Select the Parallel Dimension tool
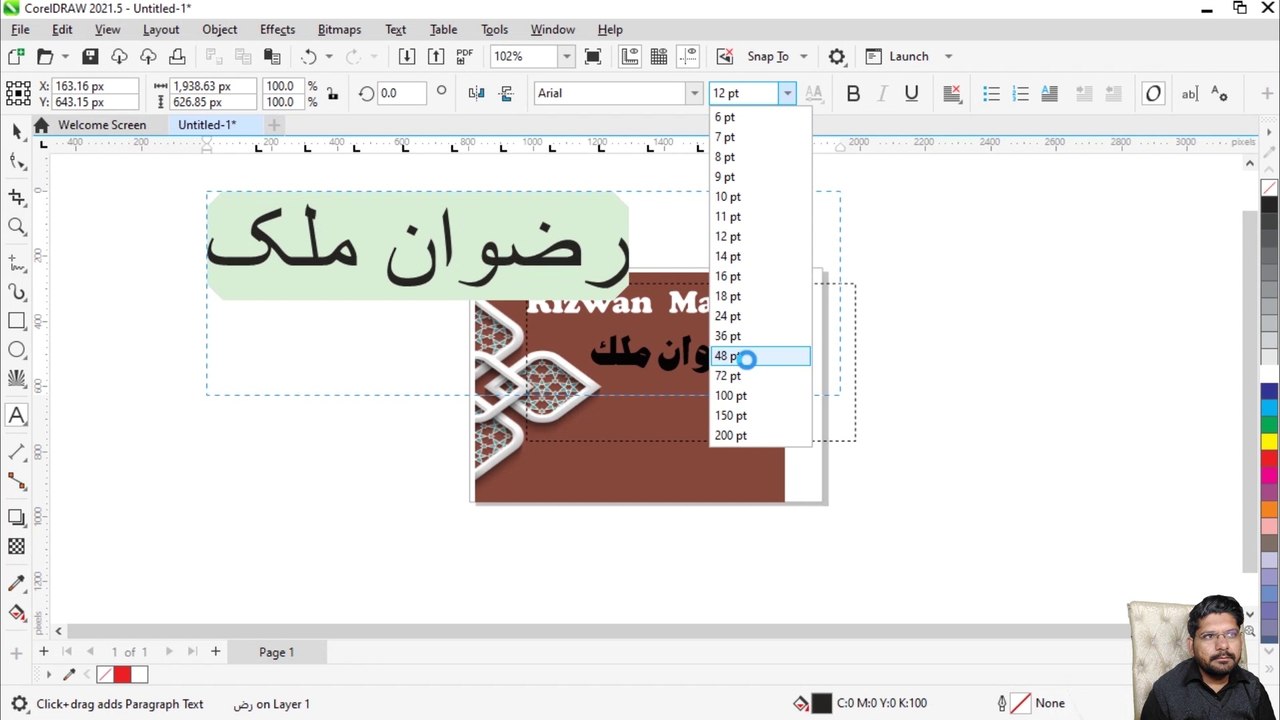Image resolution: width=1280 pixels, height=720 pixels. pos(17,452)
